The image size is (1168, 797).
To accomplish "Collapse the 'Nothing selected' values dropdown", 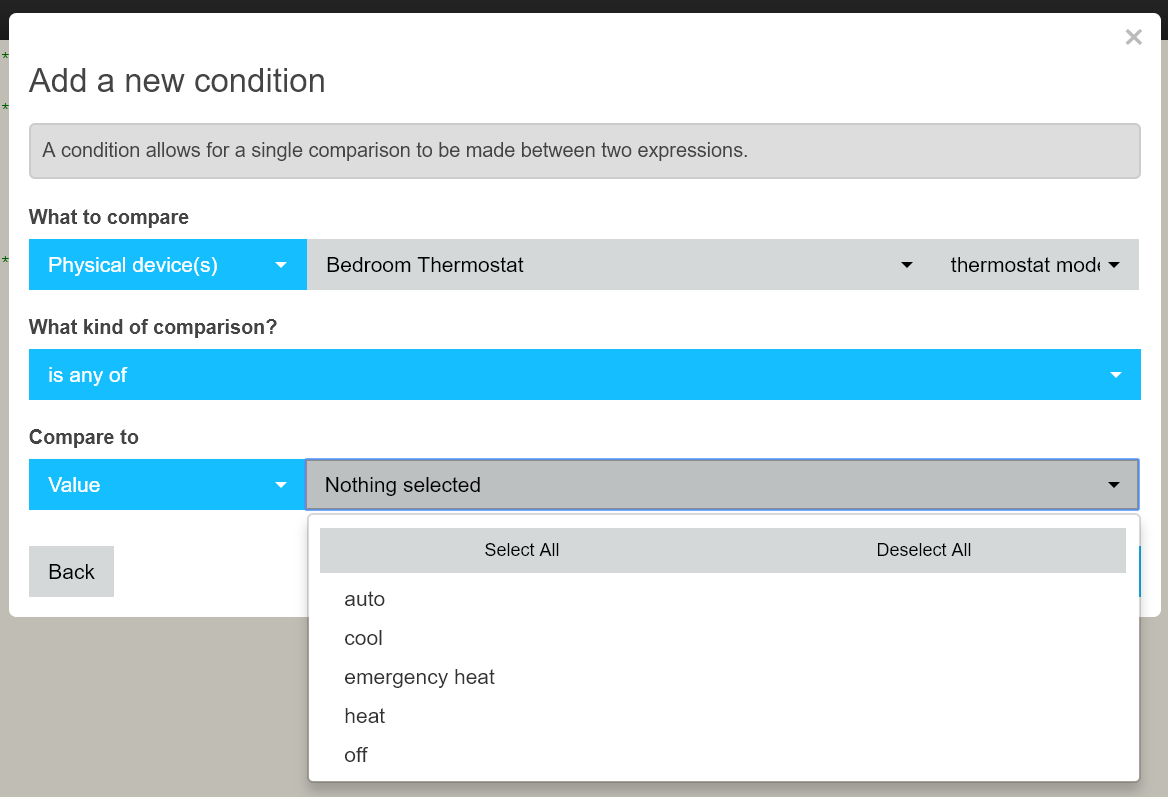I will click(x=723, y=485).
